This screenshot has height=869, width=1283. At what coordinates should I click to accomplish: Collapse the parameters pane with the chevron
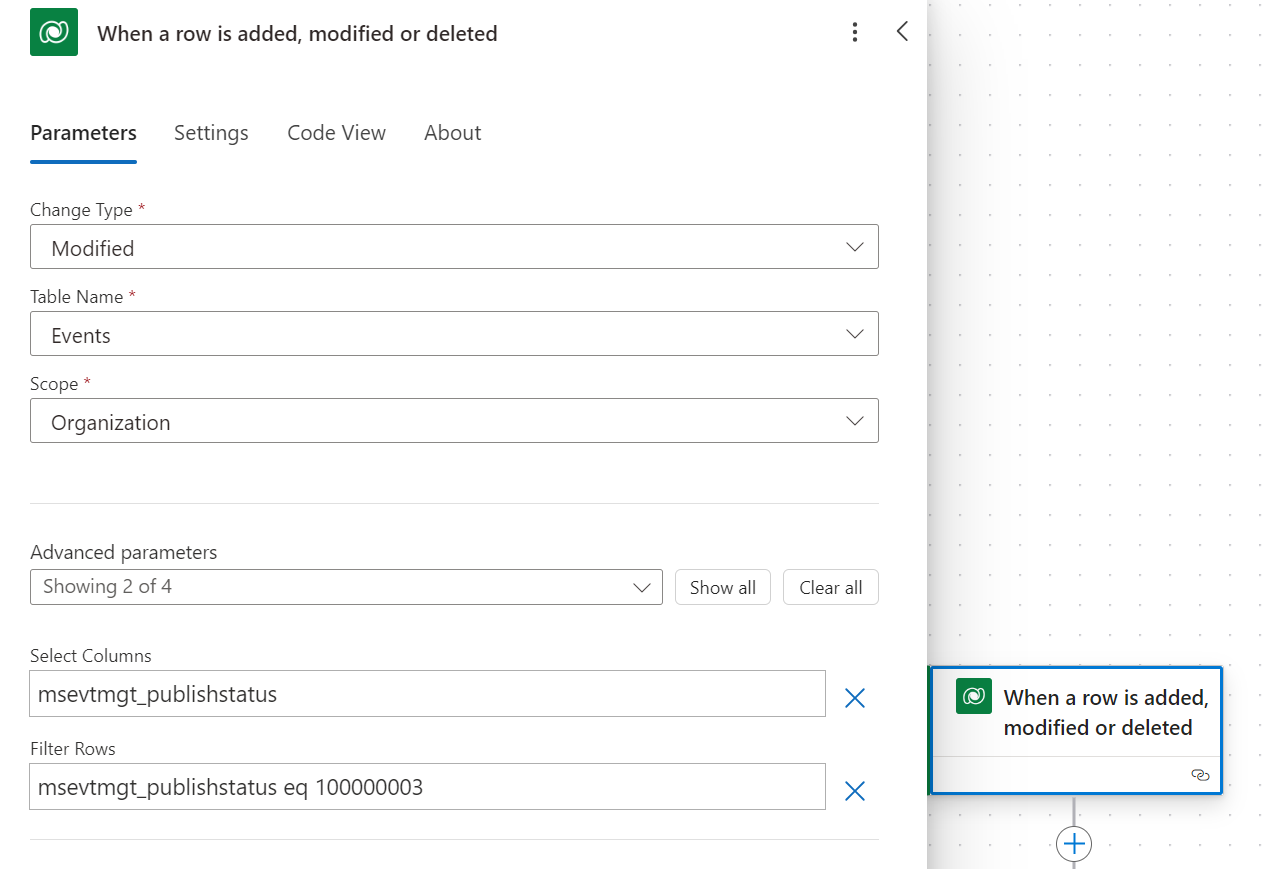[902, 31]
